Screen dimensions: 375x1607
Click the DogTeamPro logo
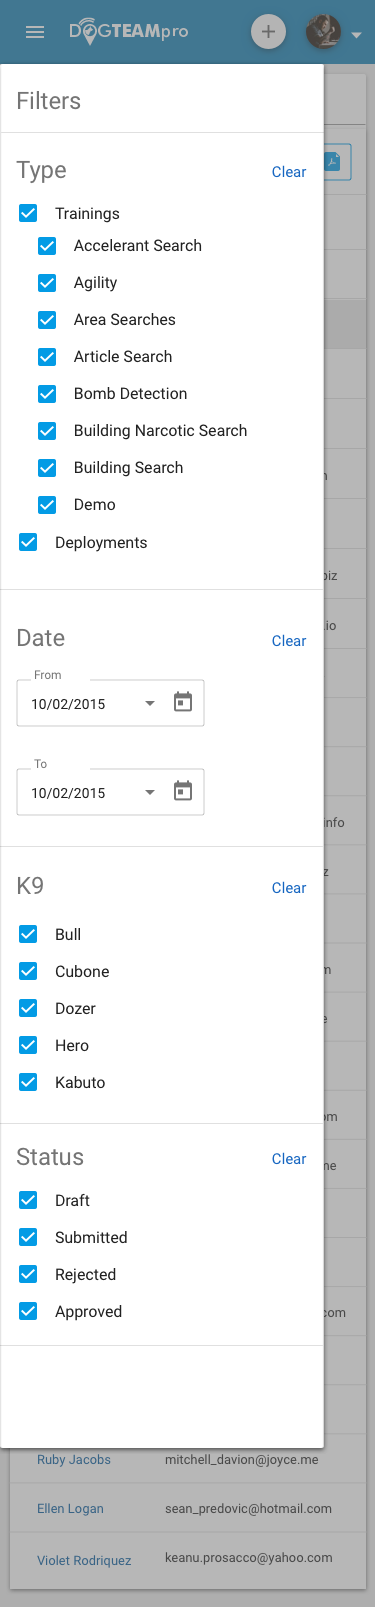click(x=128, y=32)
